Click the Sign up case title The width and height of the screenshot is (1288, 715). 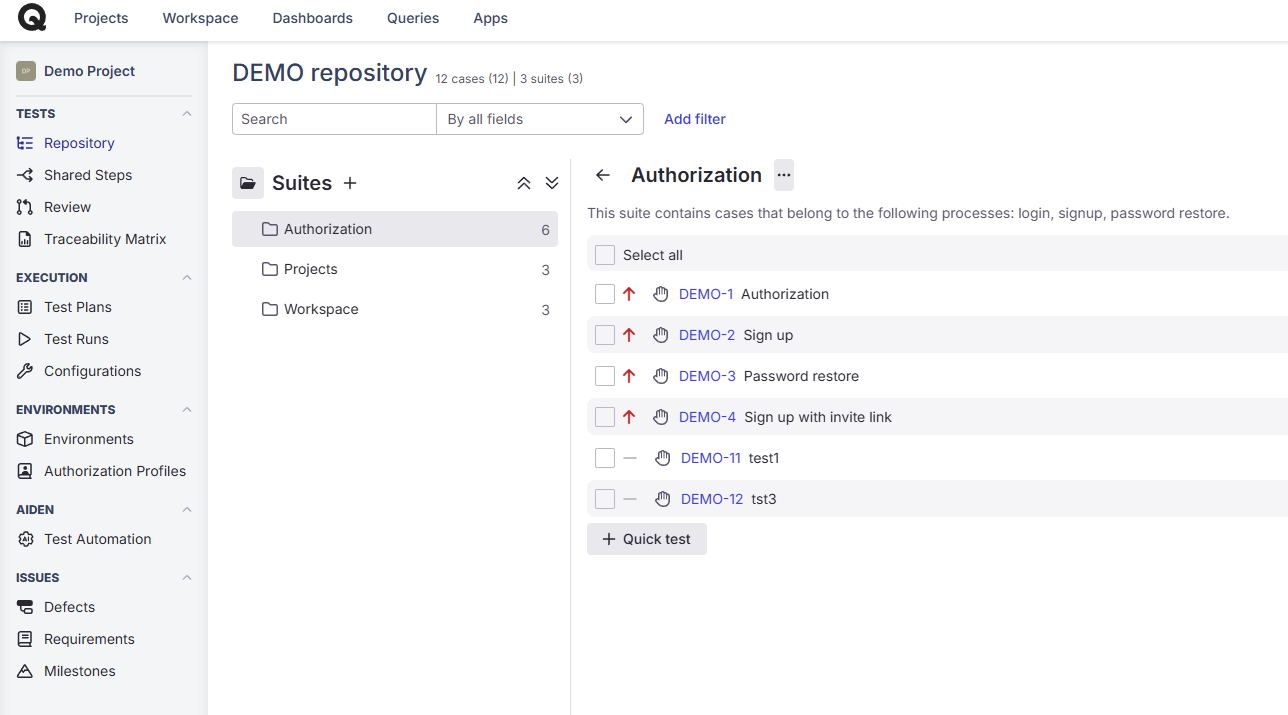click(x=768, y=335)
